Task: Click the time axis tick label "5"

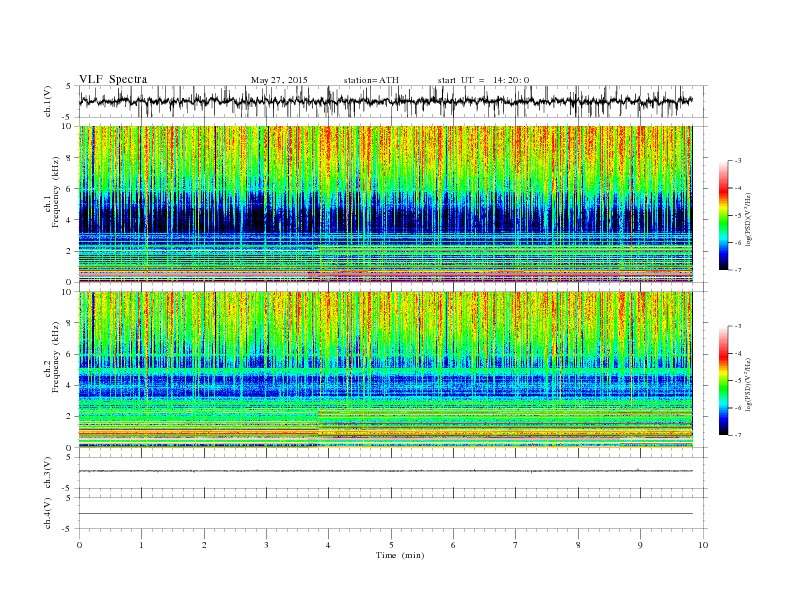Action: pyautogui.click(x=391, y=545)
